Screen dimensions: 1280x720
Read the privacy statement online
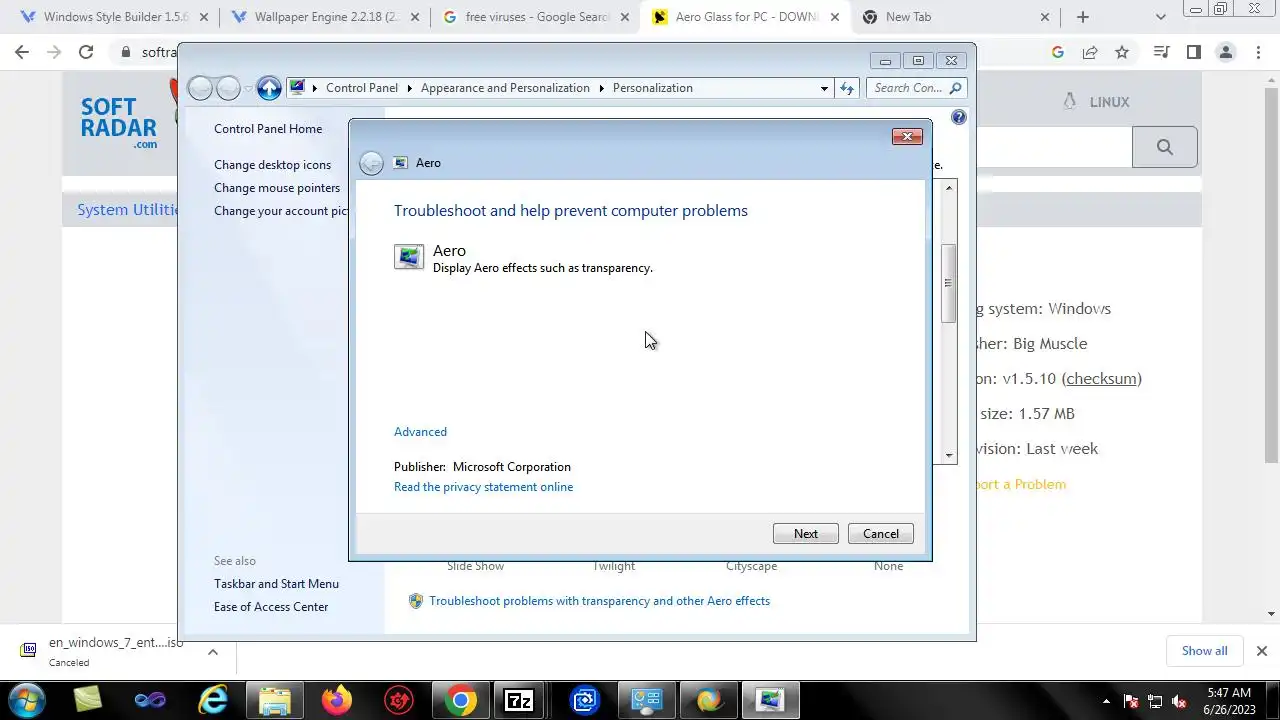click(x=483, y=487)
